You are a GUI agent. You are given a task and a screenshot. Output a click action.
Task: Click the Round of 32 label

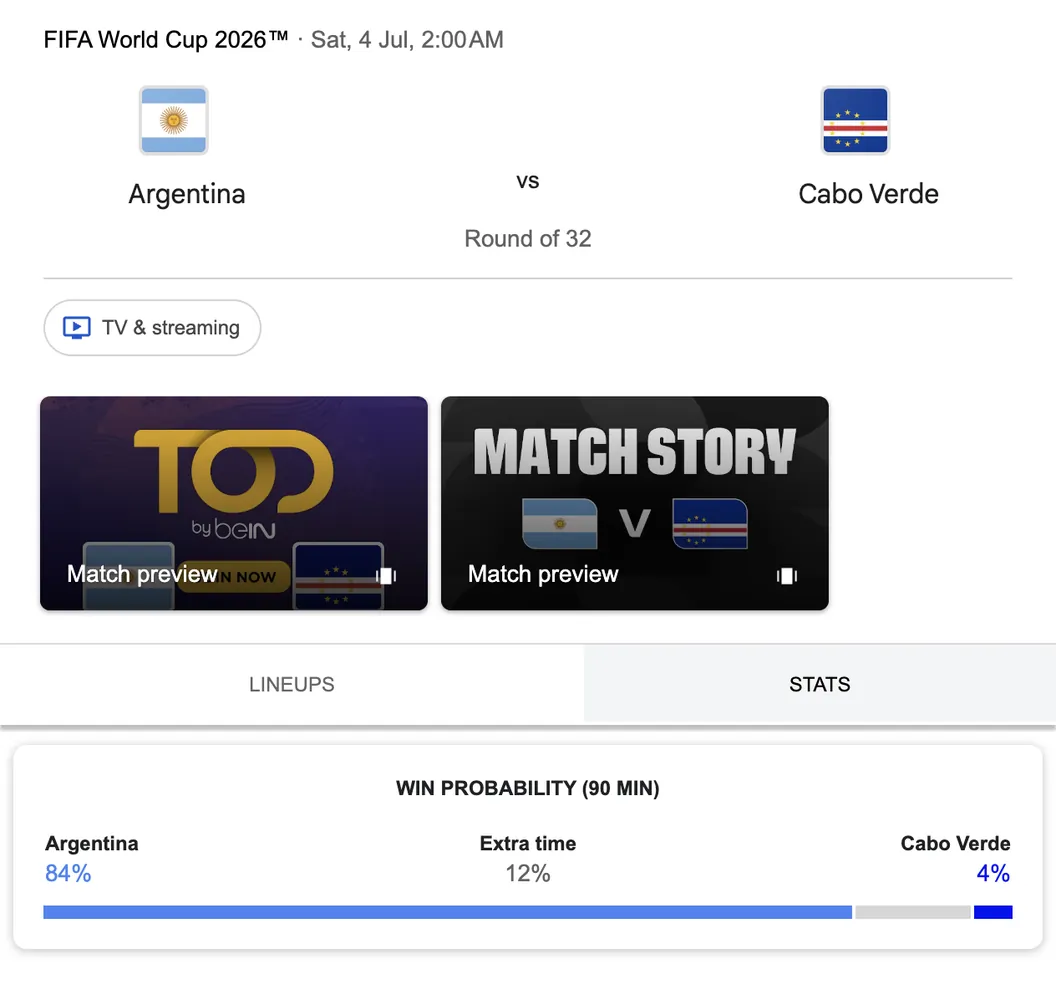point(528,238)
